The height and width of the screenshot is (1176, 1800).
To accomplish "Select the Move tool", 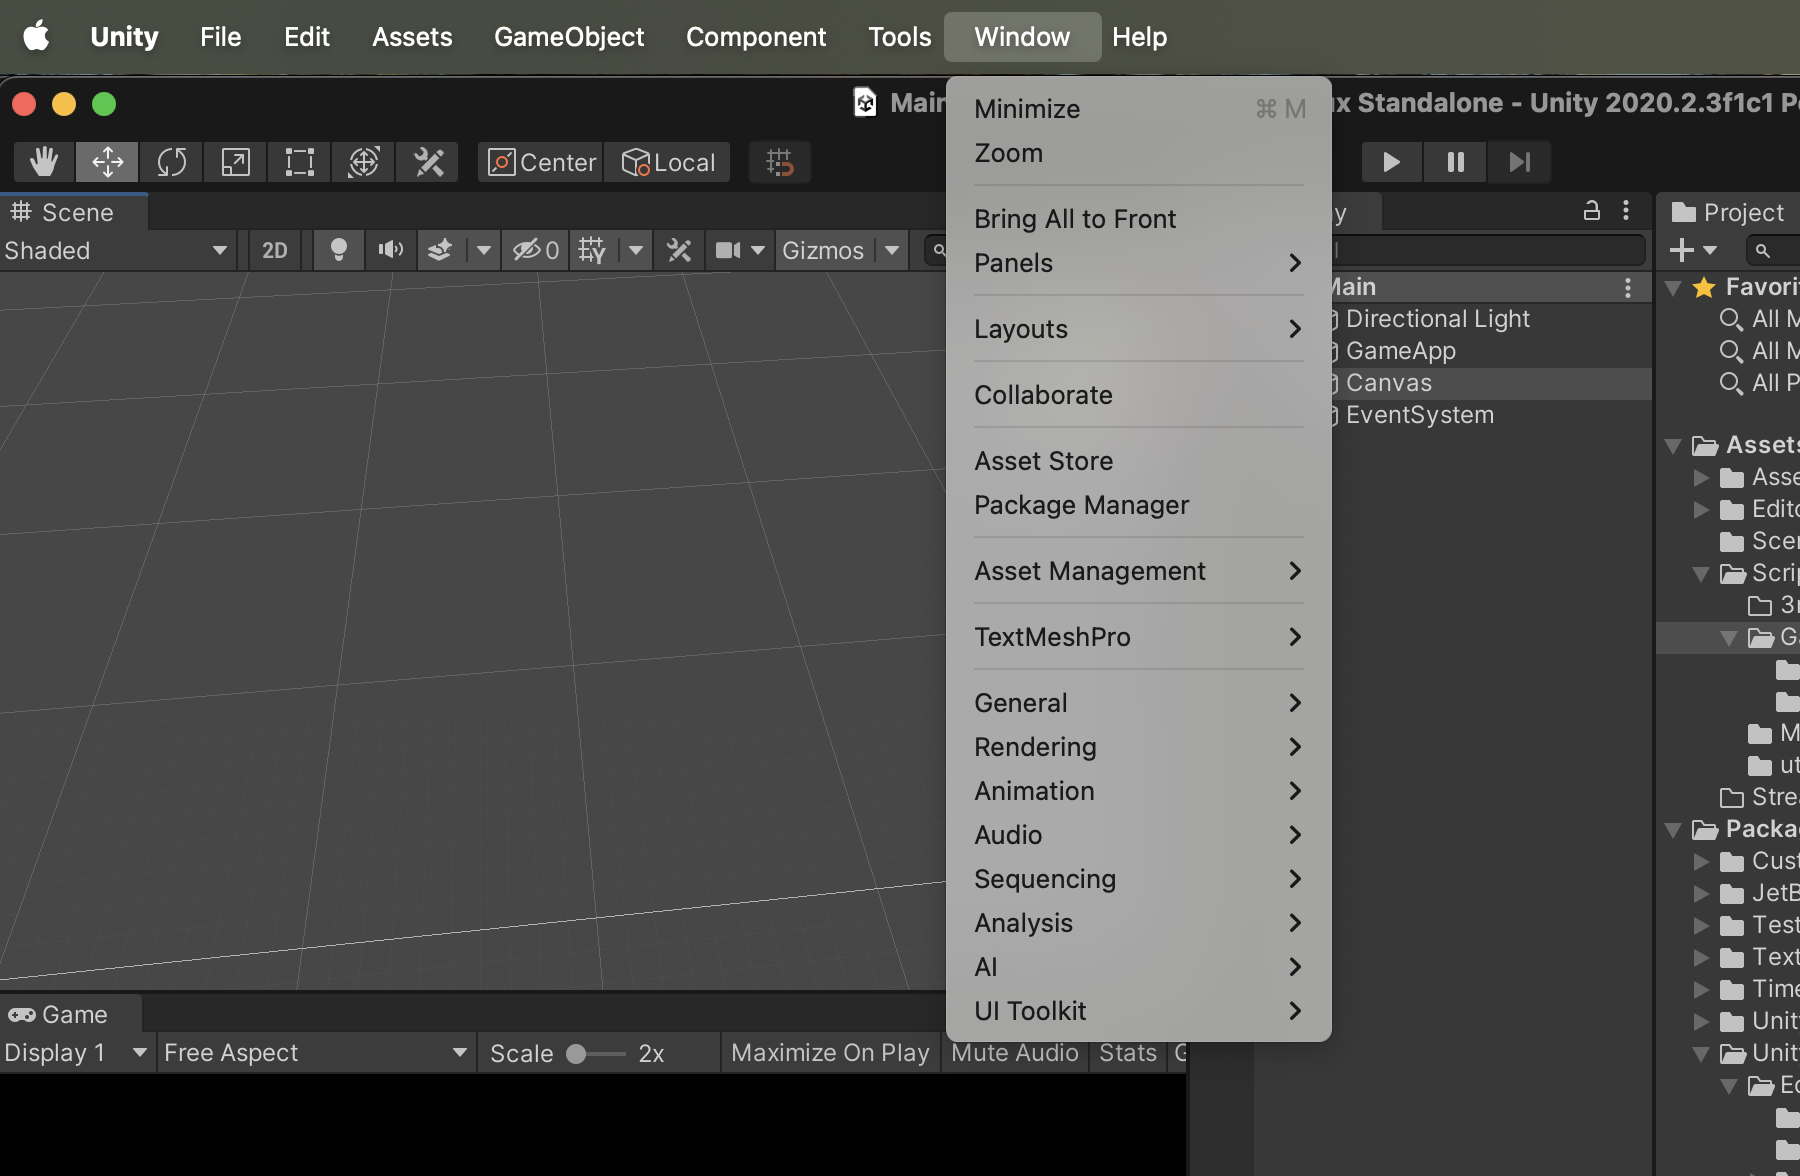I will click(108, 162).
